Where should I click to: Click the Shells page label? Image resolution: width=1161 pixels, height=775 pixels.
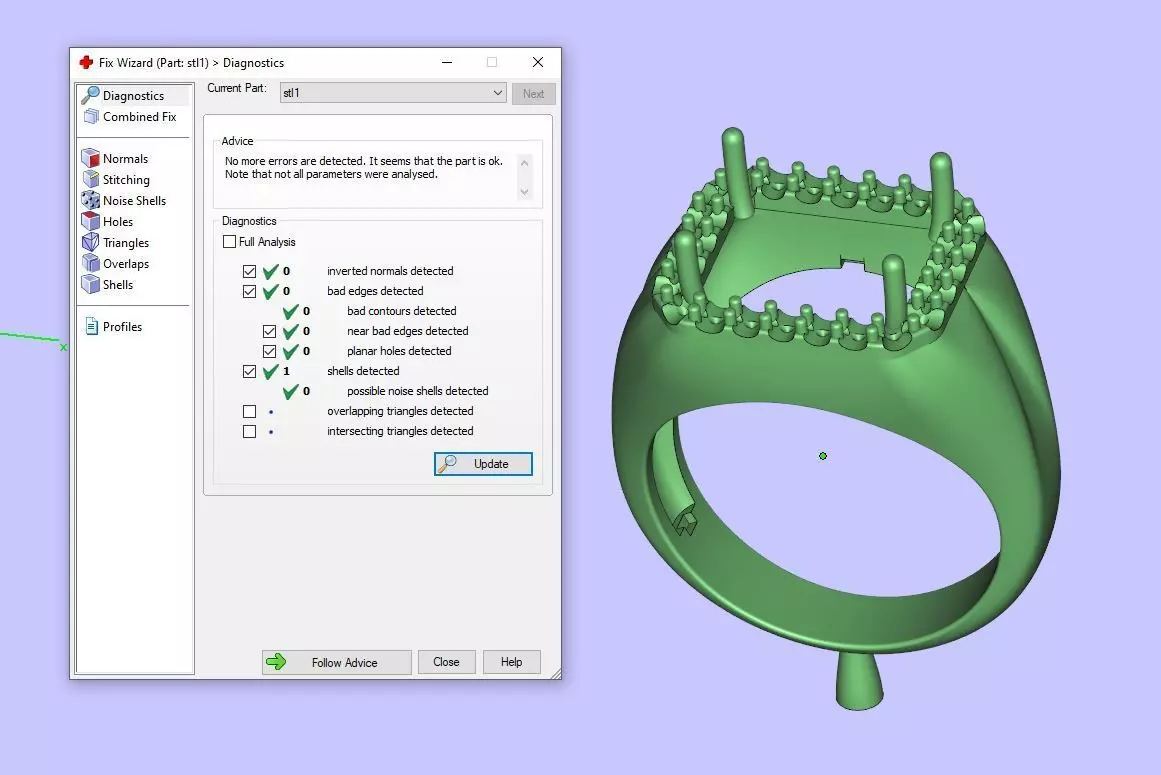coord(118,284)
